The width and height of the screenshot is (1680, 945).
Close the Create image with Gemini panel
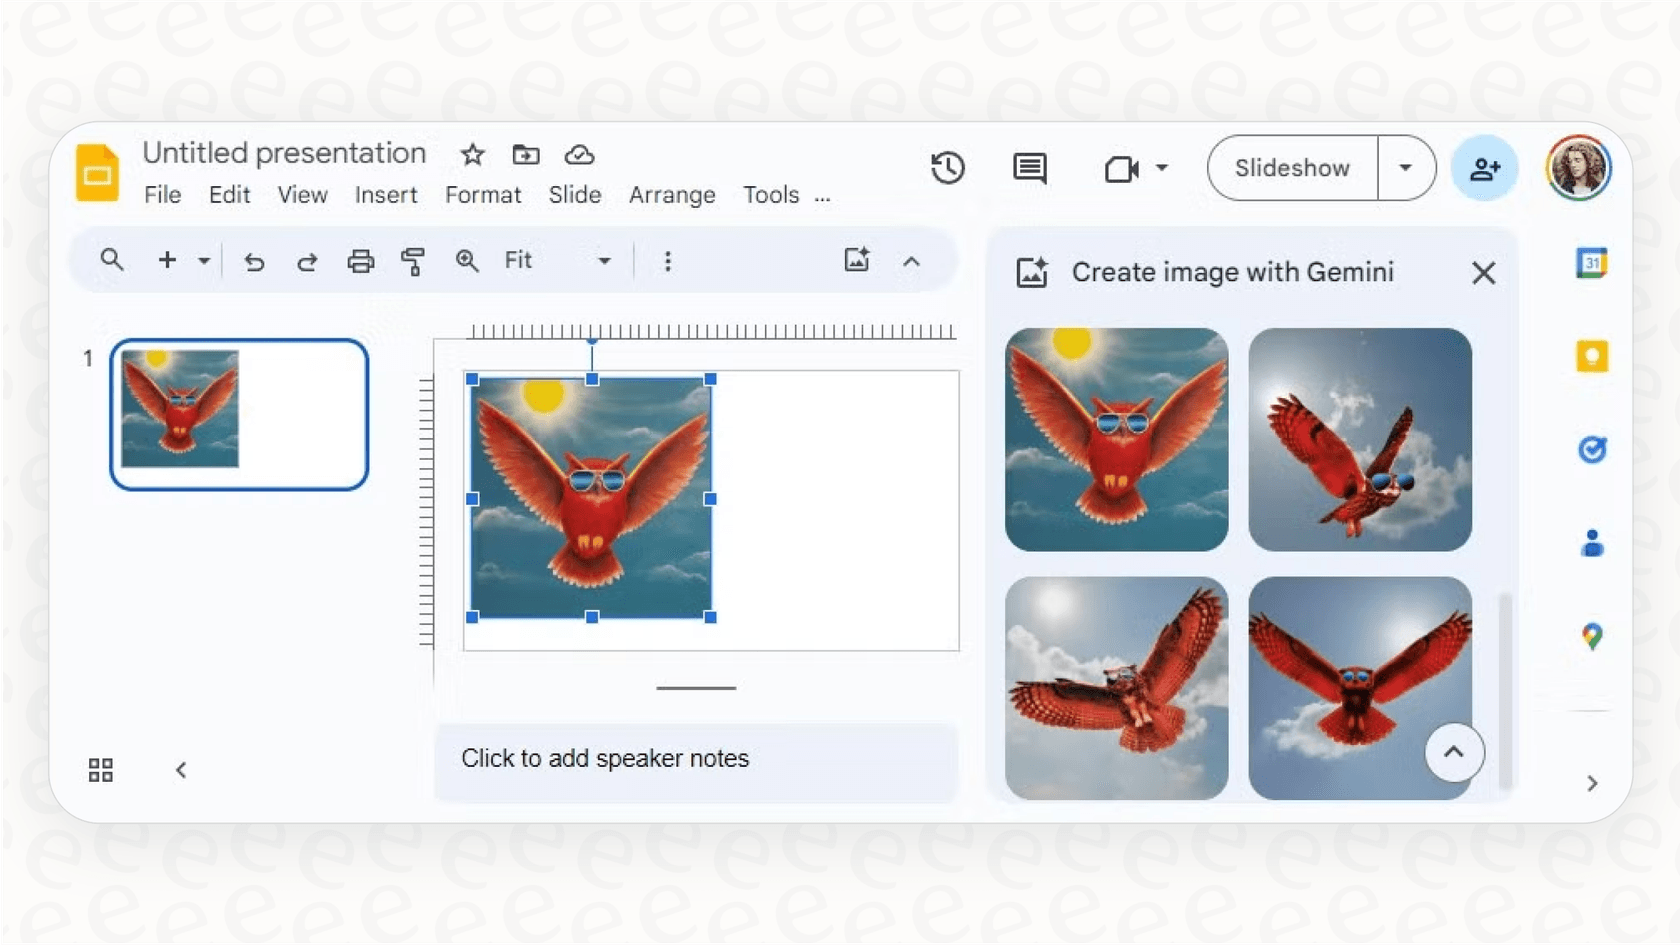(x=1483, y=272)
